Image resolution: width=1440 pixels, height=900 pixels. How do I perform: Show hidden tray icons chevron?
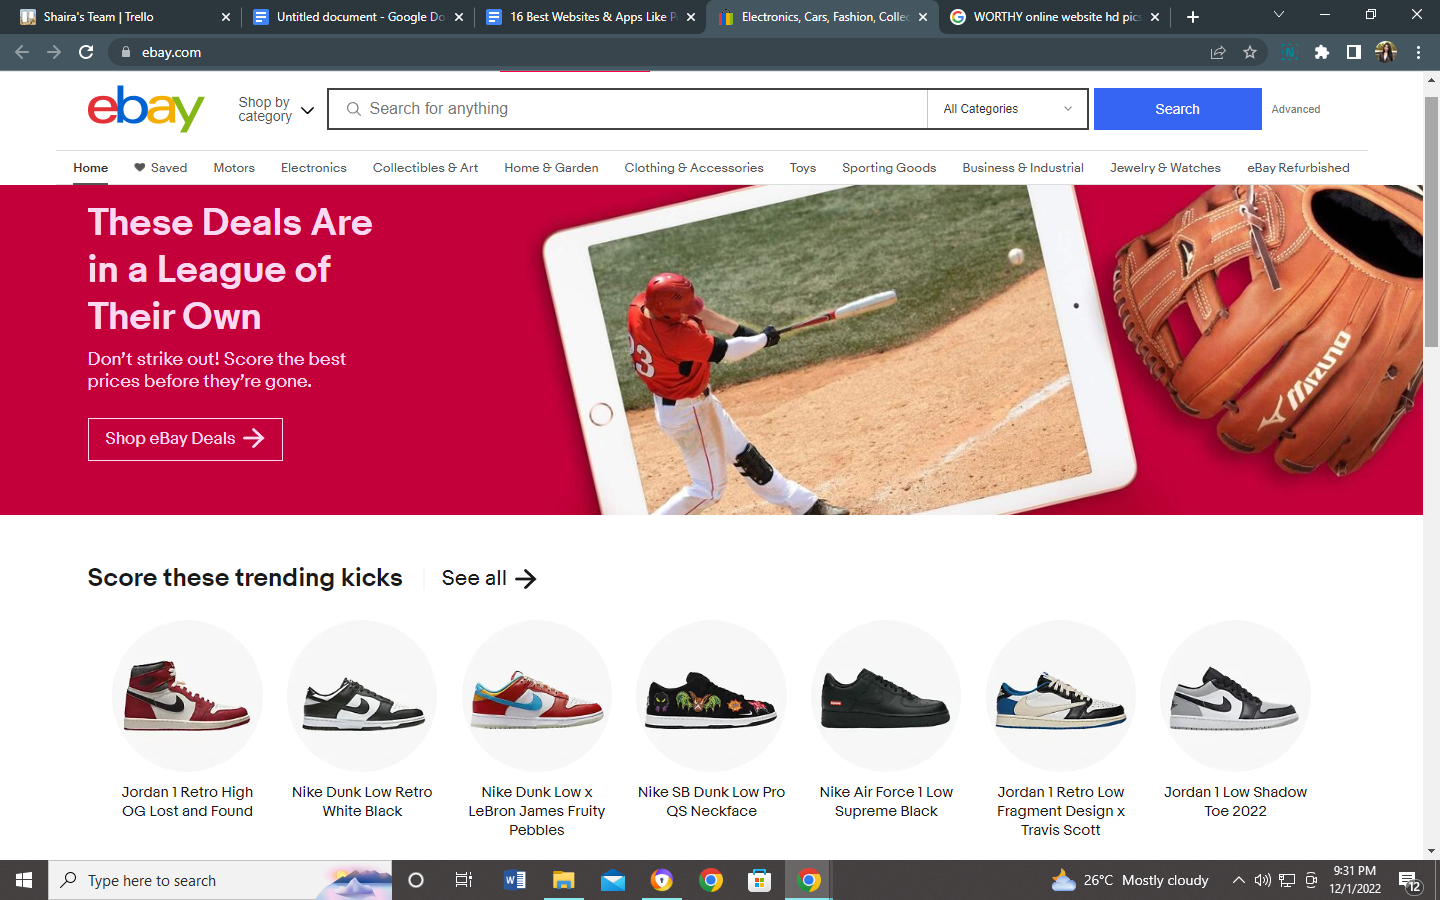[x=1238, y=880]
